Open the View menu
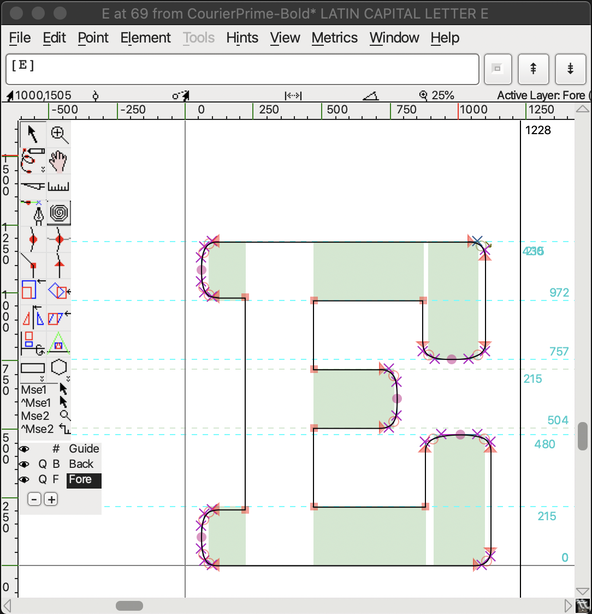This screenshot has width=592, height=614. [x=285, y=38]
